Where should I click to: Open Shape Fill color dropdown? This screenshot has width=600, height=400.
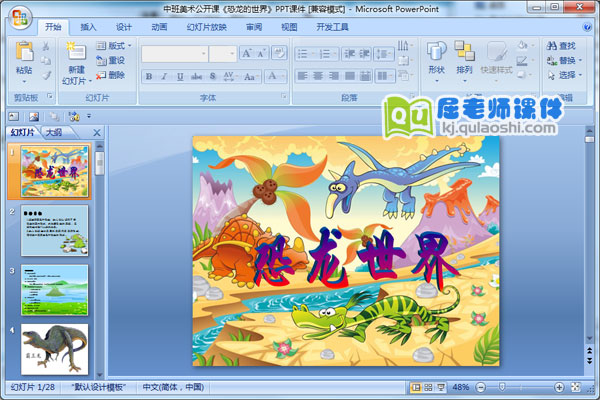[x=525, y=46]
